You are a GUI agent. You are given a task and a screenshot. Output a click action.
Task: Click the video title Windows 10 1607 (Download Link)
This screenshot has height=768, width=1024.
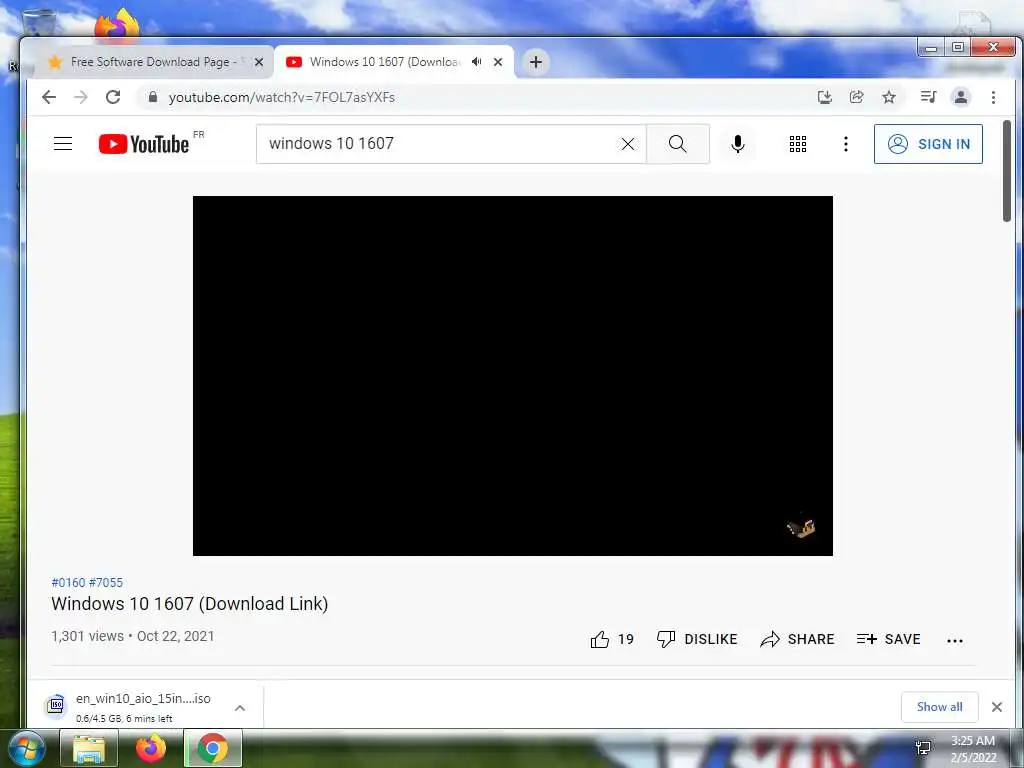coord(189,603)
